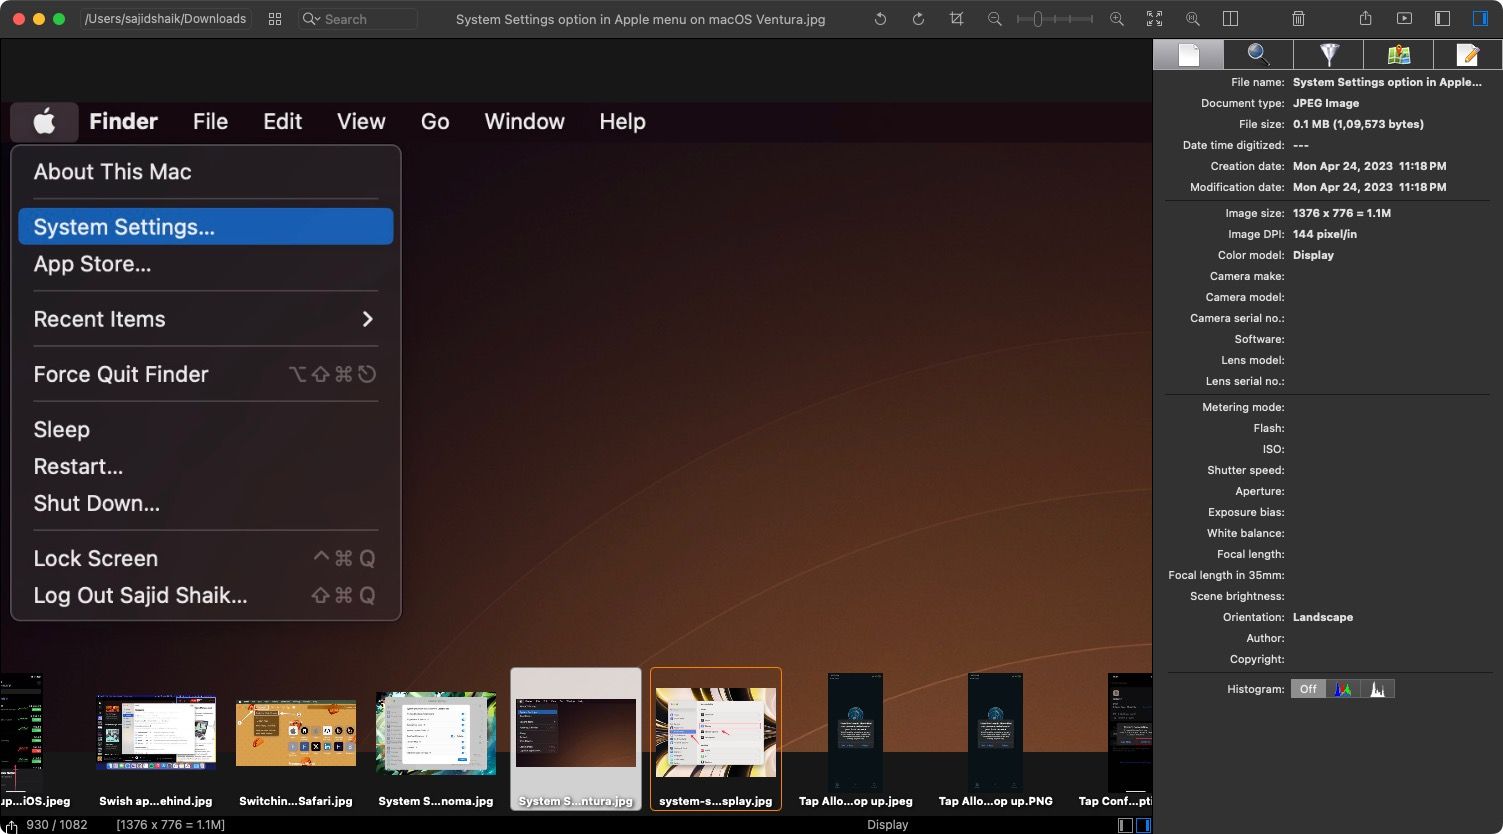Rotate the image counterclockwise

click(879, 18)
